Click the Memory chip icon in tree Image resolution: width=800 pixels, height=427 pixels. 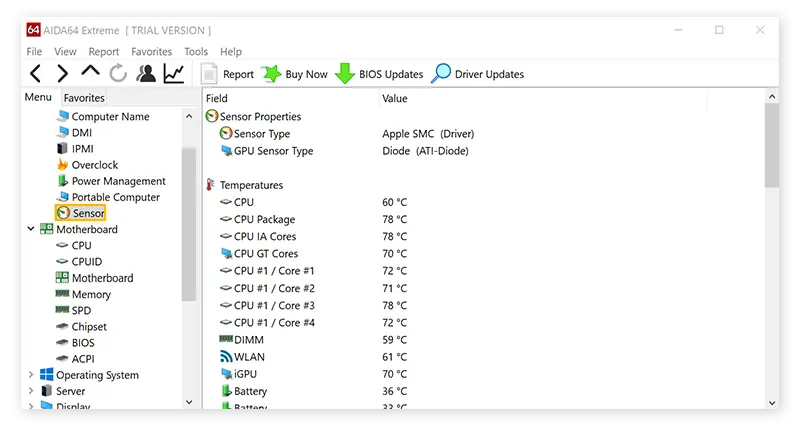coord(62,293)
